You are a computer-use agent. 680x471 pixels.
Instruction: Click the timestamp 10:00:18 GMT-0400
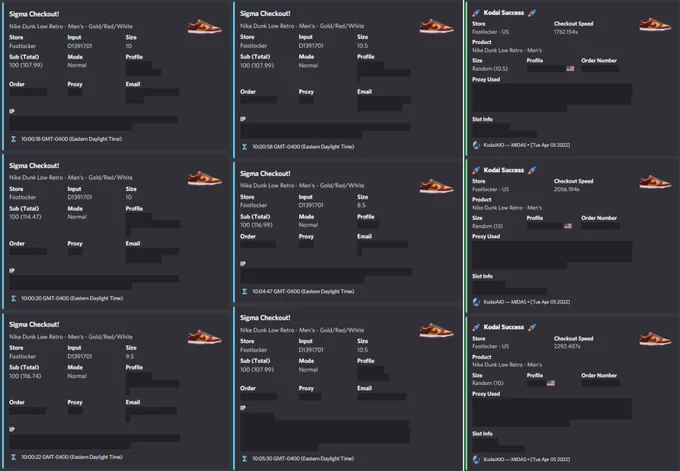72,139
